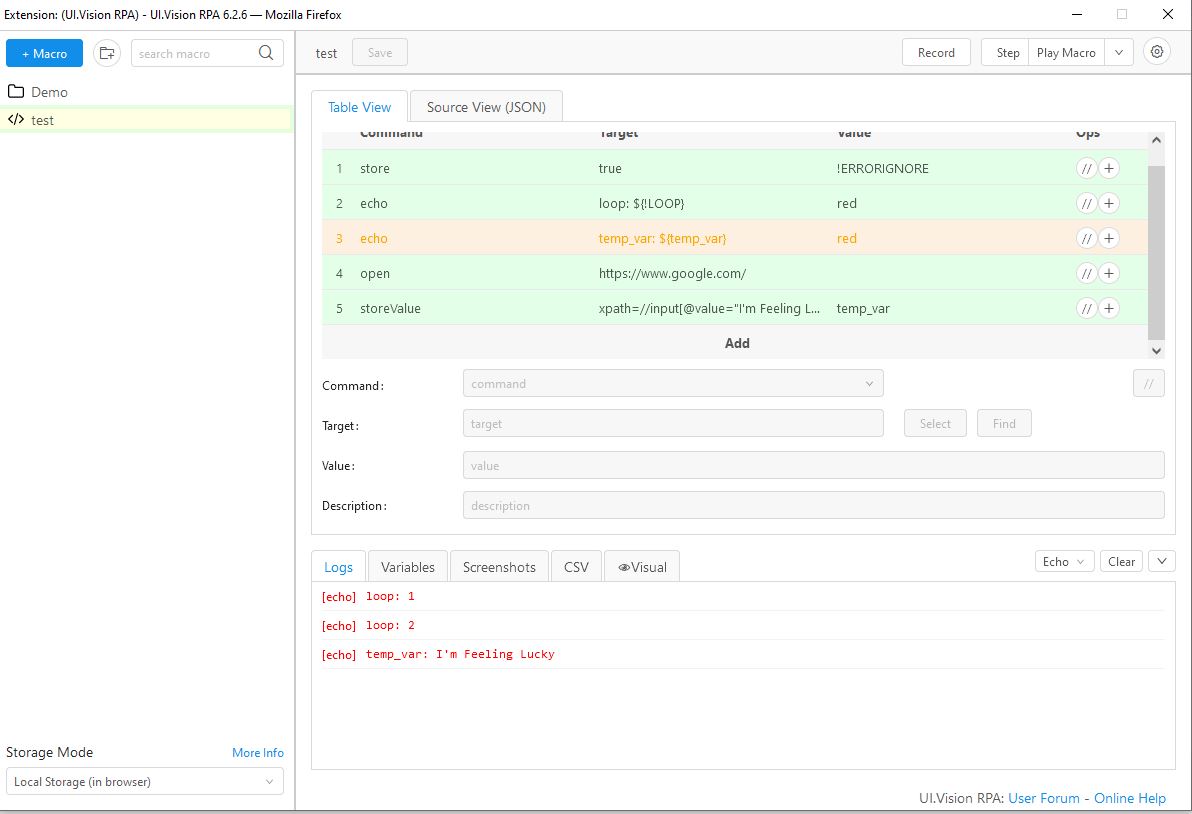Open the Visual tab
The width and height of the screenshot is (1192, 814).
(642, 567)
